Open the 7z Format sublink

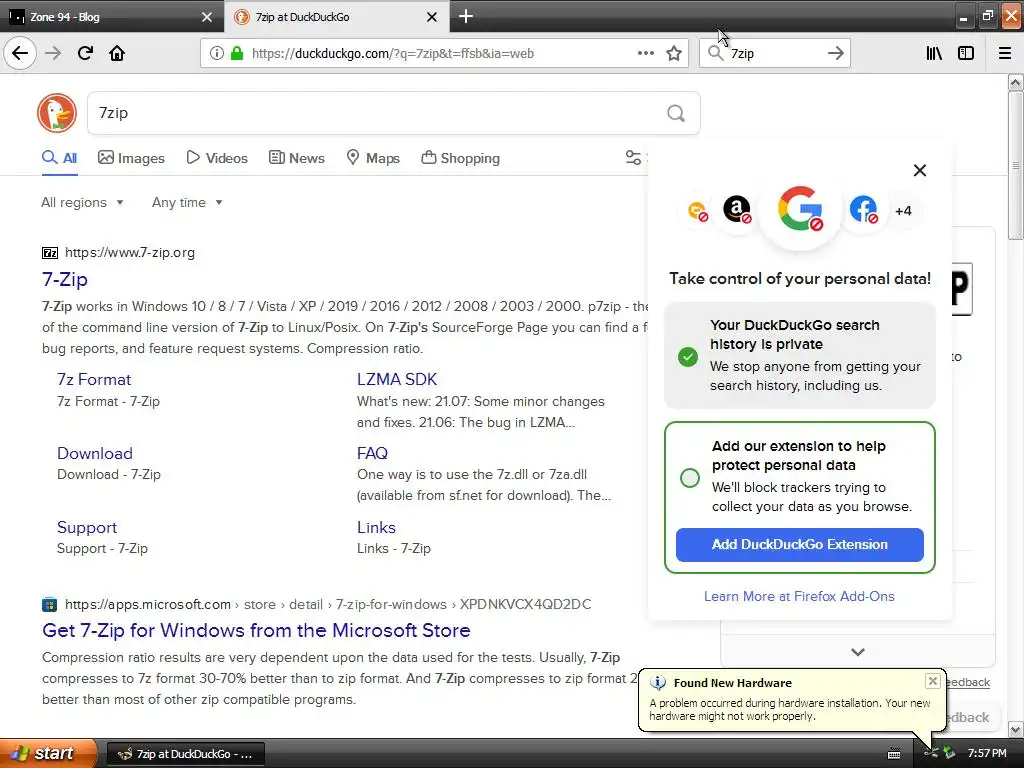[x=94, y=379]
